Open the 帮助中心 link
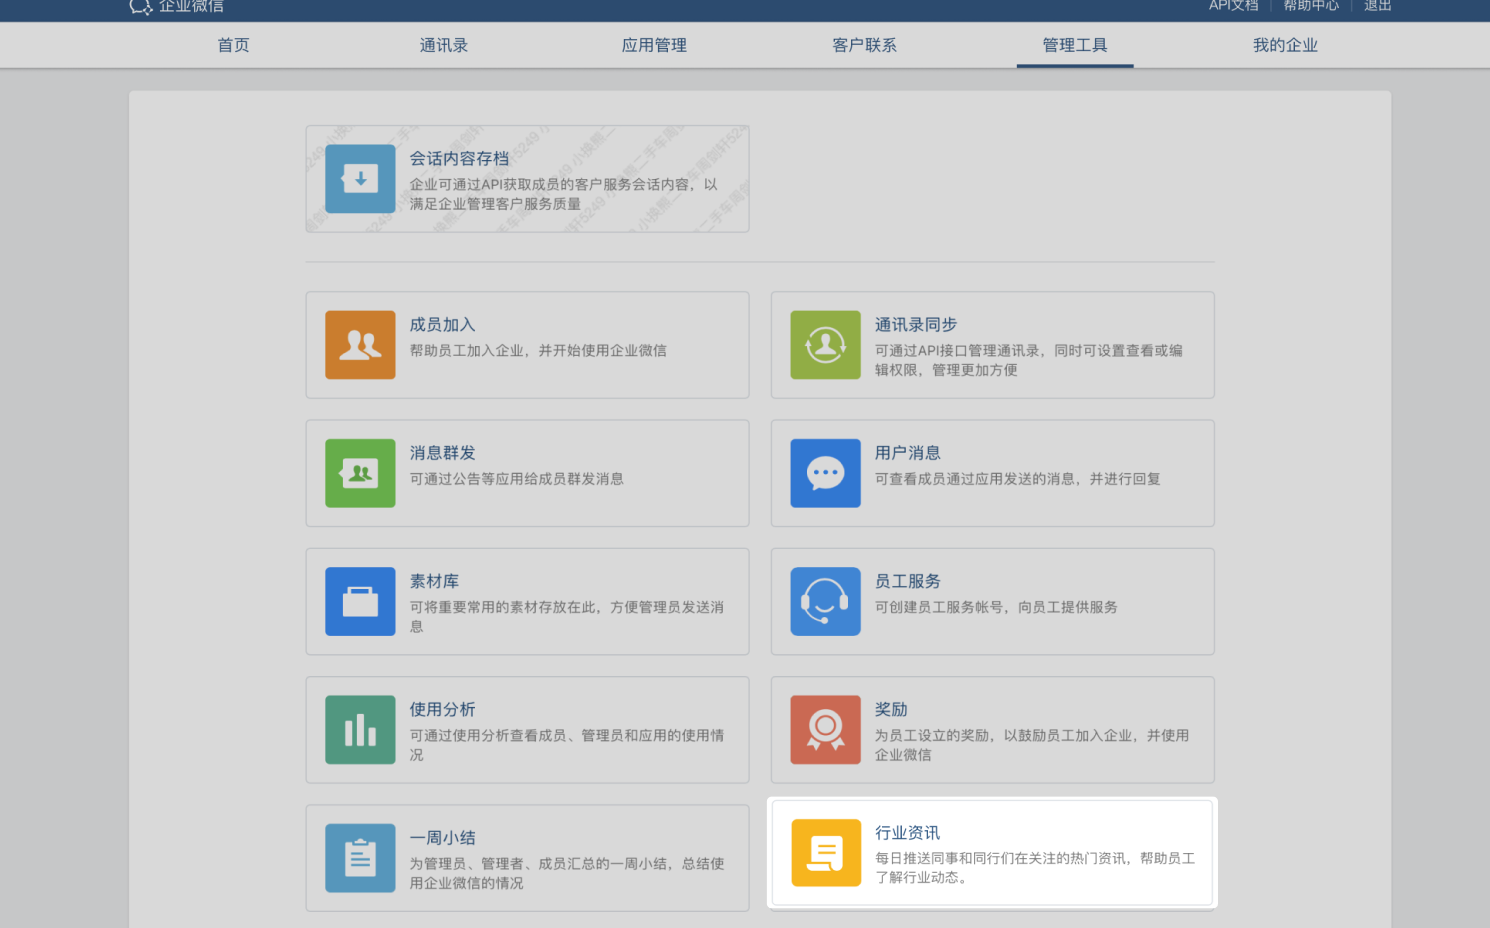1490x928 pixels. coord(1311,5)
